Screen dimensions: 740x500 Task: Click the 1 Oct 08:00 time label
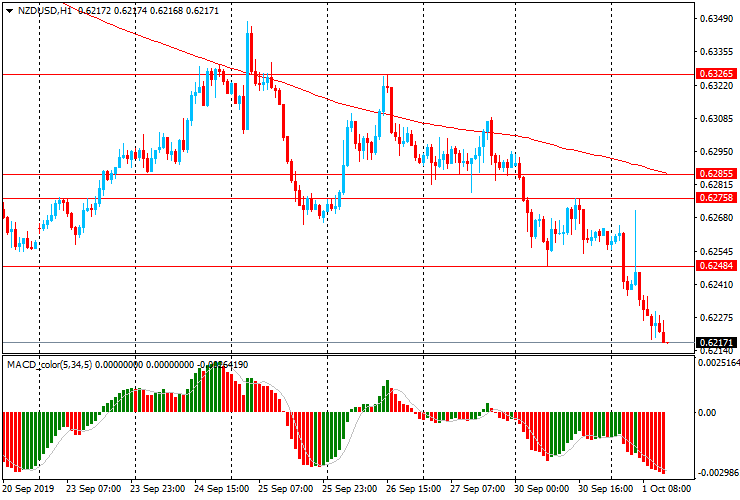tap(668, 490)
